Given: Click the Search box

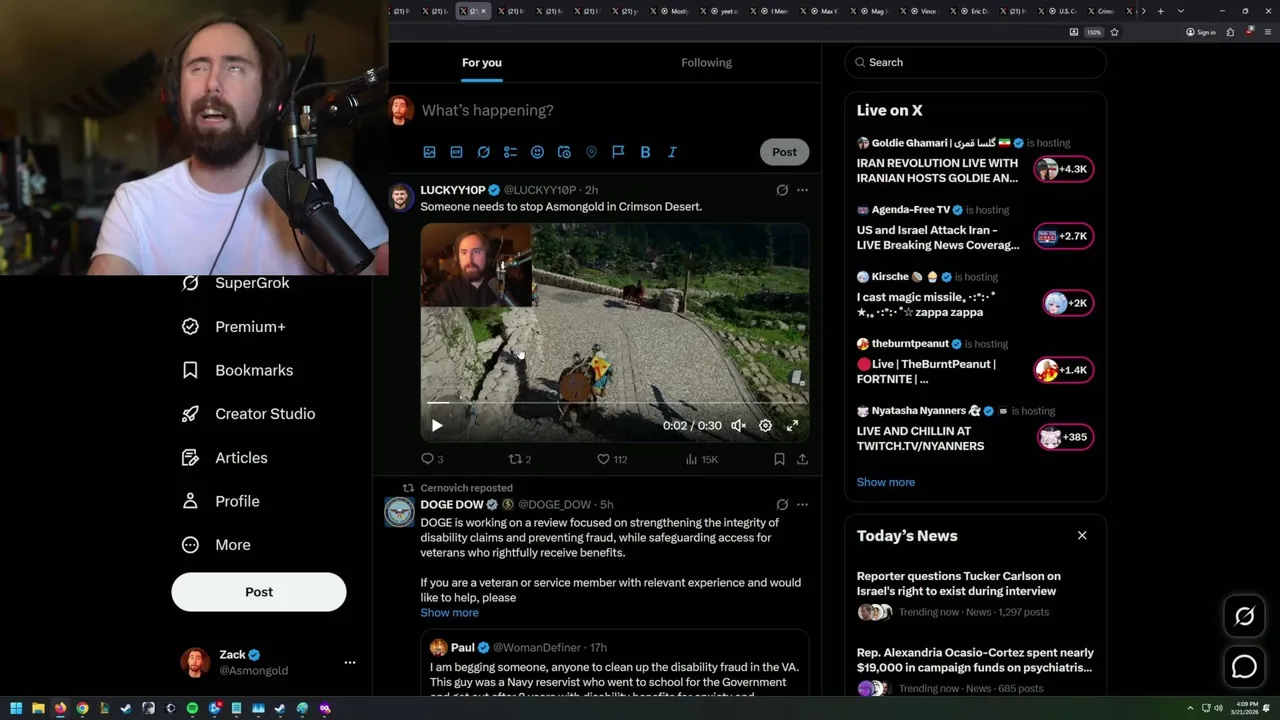Looking at the screenshot, I should point(976,62).
